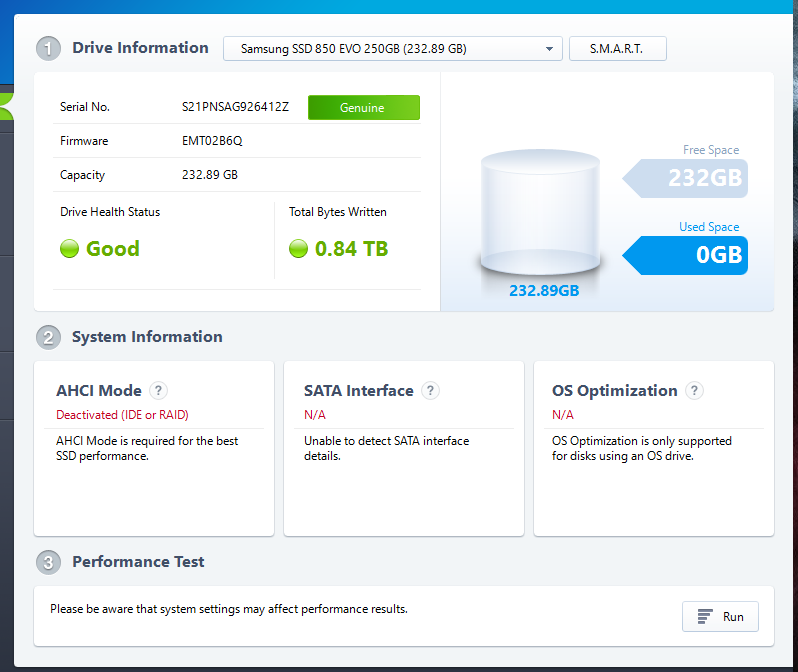This screenshot has width=798, height=672.
Task: Click the N/A status under SATA Interface
Action: coord(315,415)
